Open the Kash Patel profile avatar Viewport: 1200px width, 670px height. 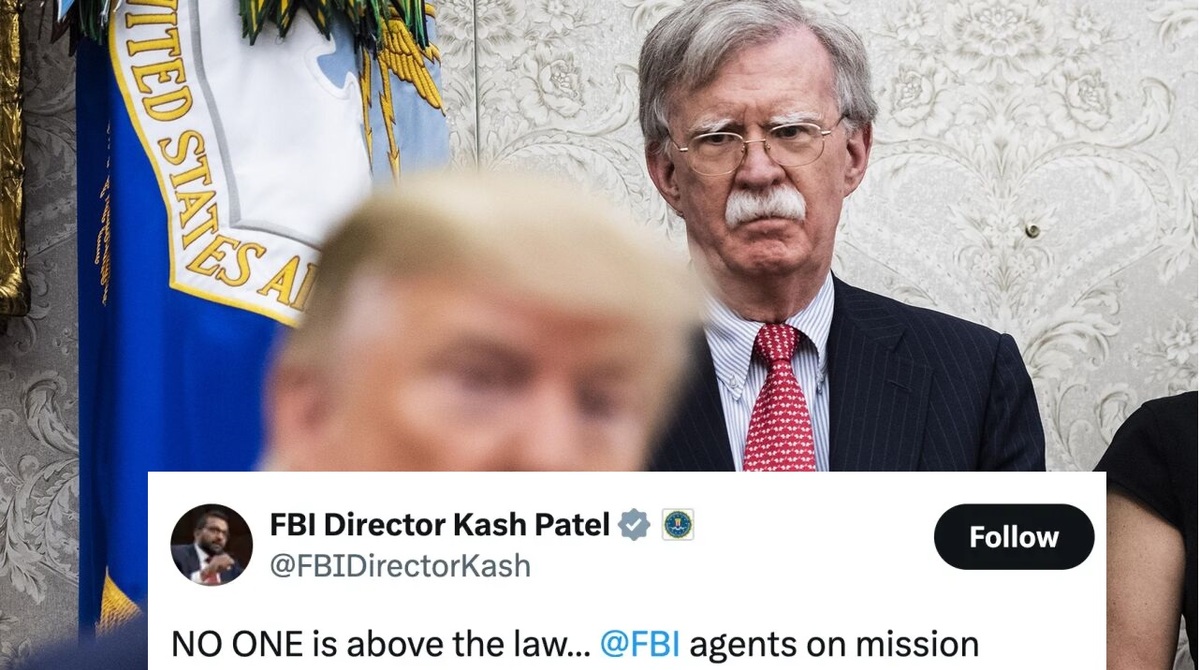pos(211,545)
